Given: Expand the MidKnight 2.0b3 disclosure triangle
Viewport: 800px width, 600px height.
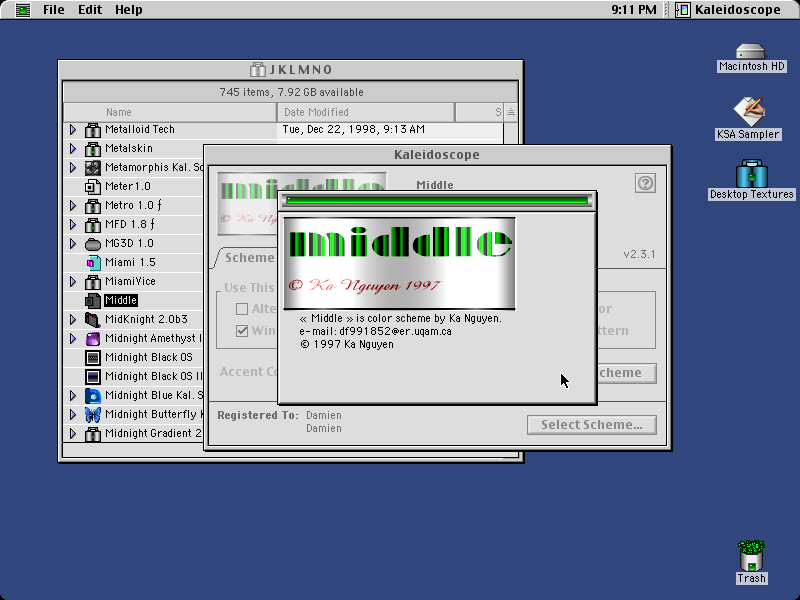Looking at the screenshot, I should pyautogui.click(x=72, y=319).
